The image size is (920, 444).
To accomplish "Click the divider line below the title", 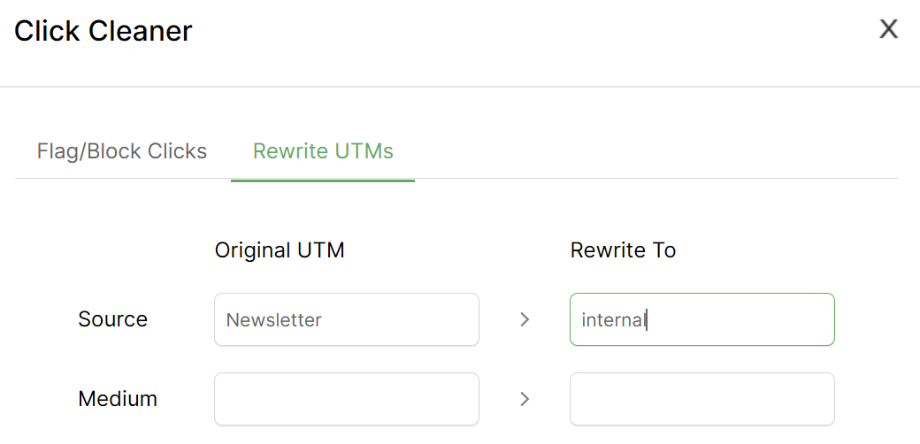I will click(460, 86).
